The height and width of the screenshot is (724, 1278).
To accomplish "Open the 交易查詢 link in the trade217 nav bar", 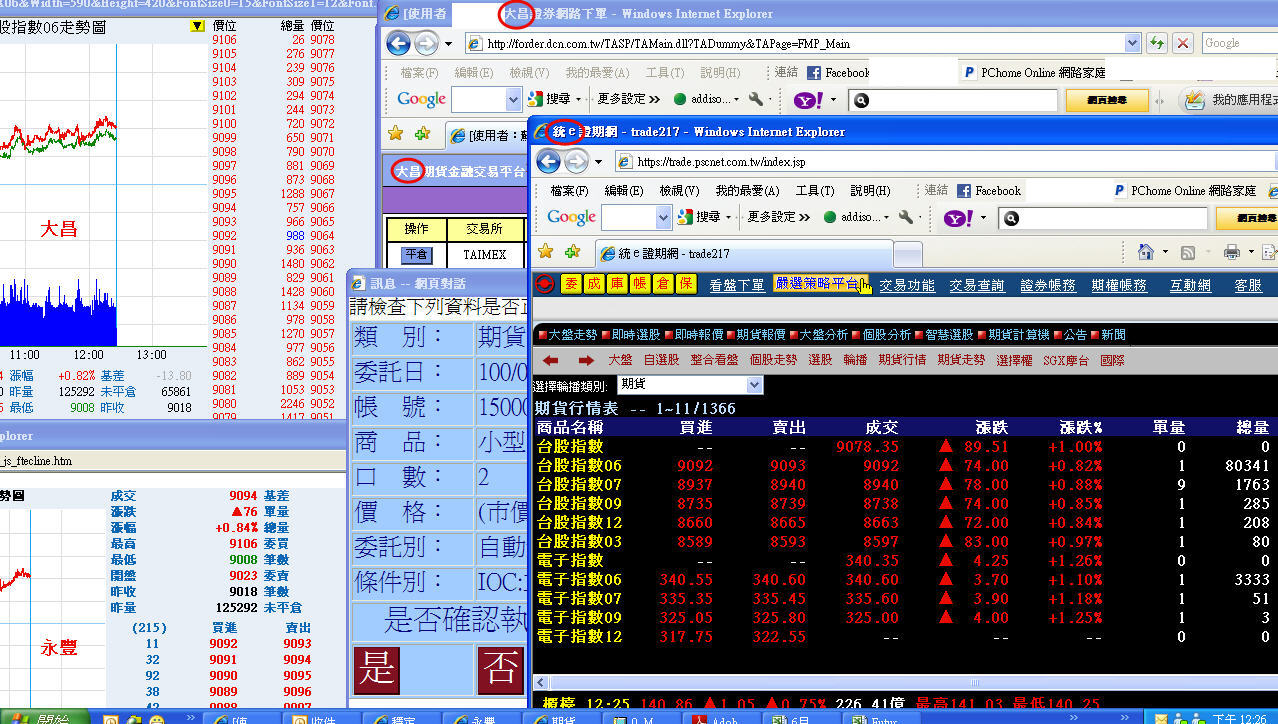I will coord(977,285).
